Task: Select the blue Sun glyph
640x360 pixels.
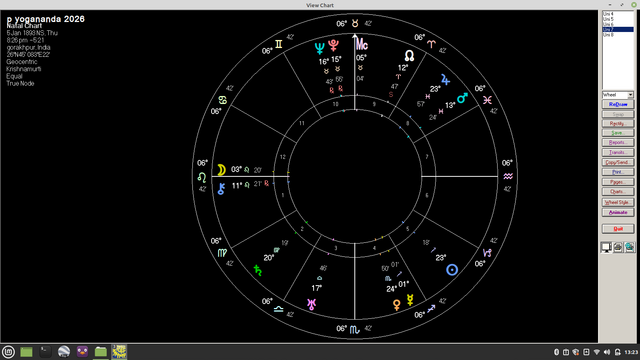Action: (x=452, y=270)
